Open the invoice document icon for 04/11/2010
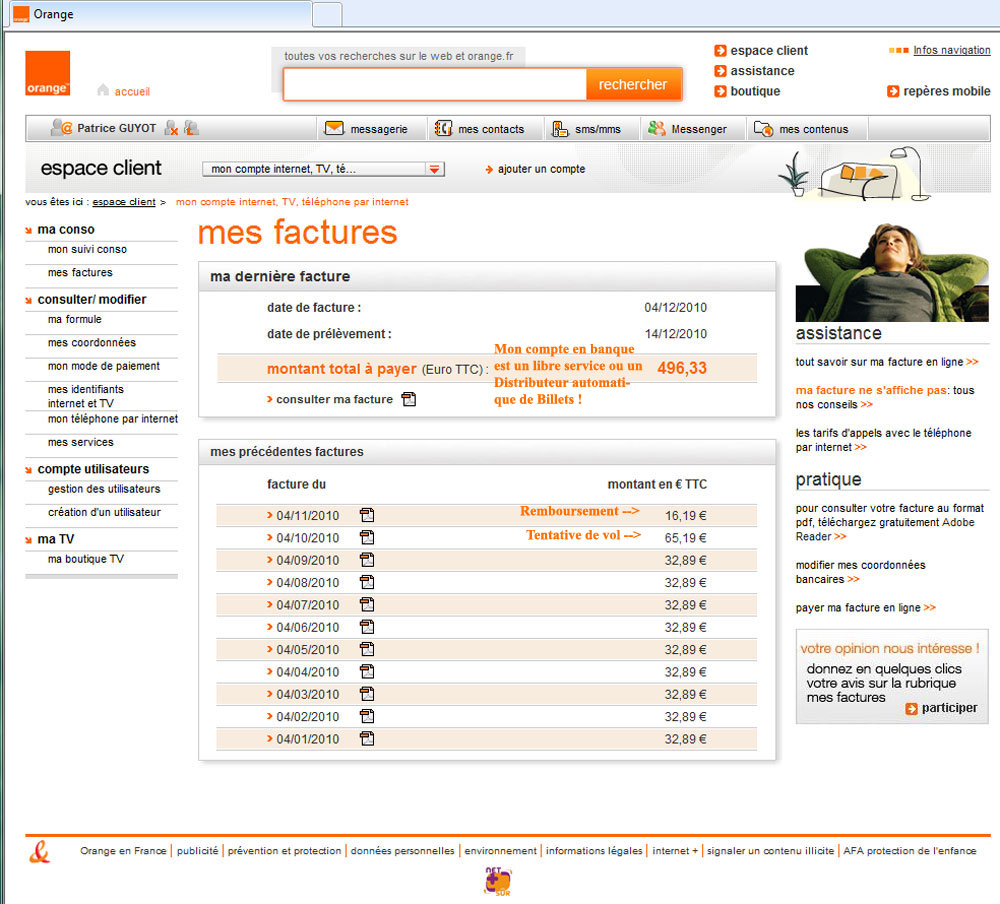 367,515
